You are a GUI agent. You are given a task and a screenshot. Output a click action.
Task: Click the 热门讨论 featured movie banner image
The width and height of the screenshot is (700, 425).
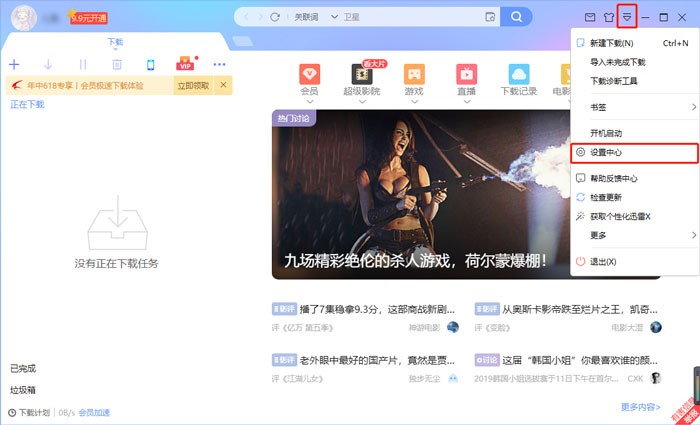coord(421,195)
